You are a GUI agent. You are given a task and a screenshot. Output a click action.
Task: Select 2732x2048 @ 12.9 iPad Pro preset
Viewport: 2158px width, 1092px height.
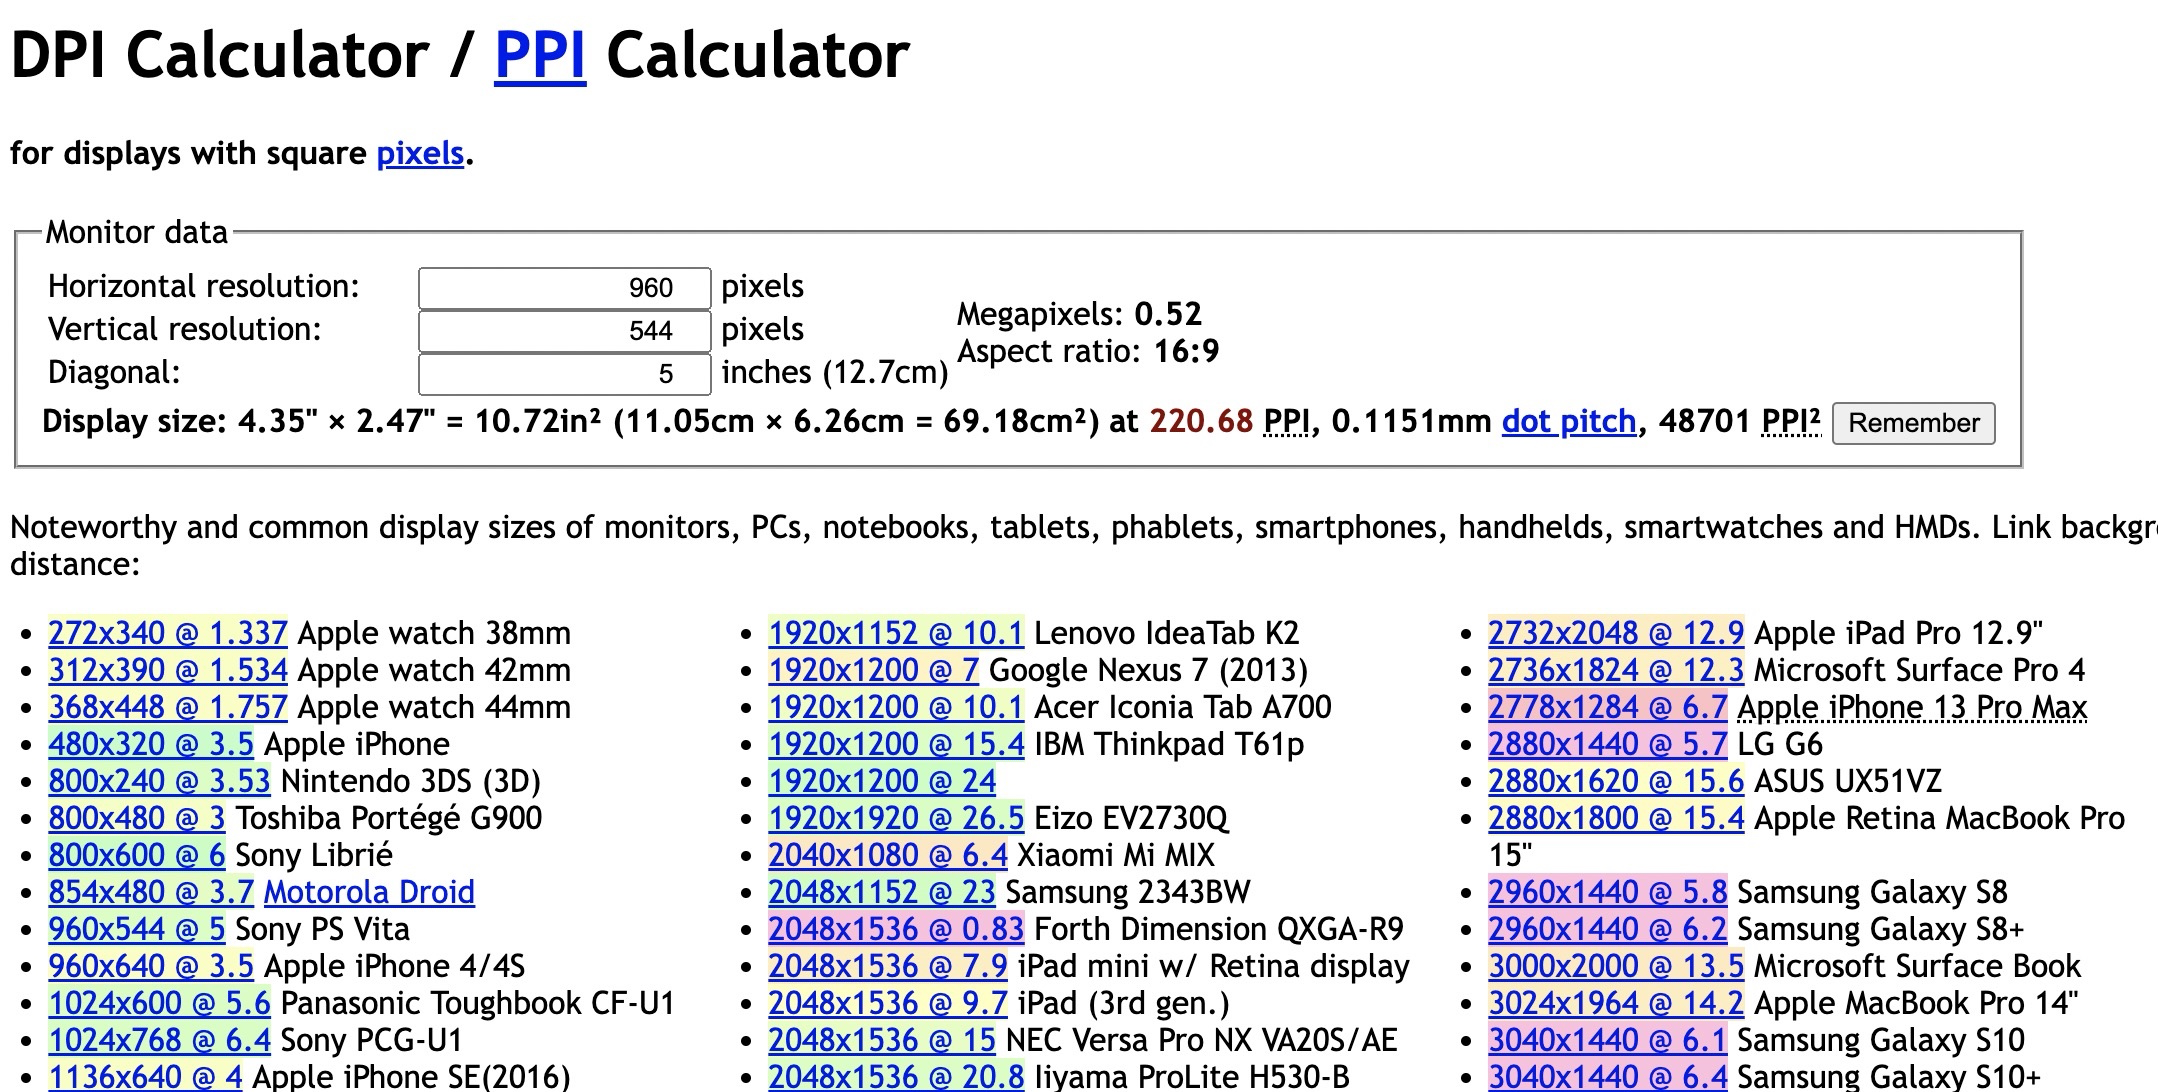coord(1615,633)
